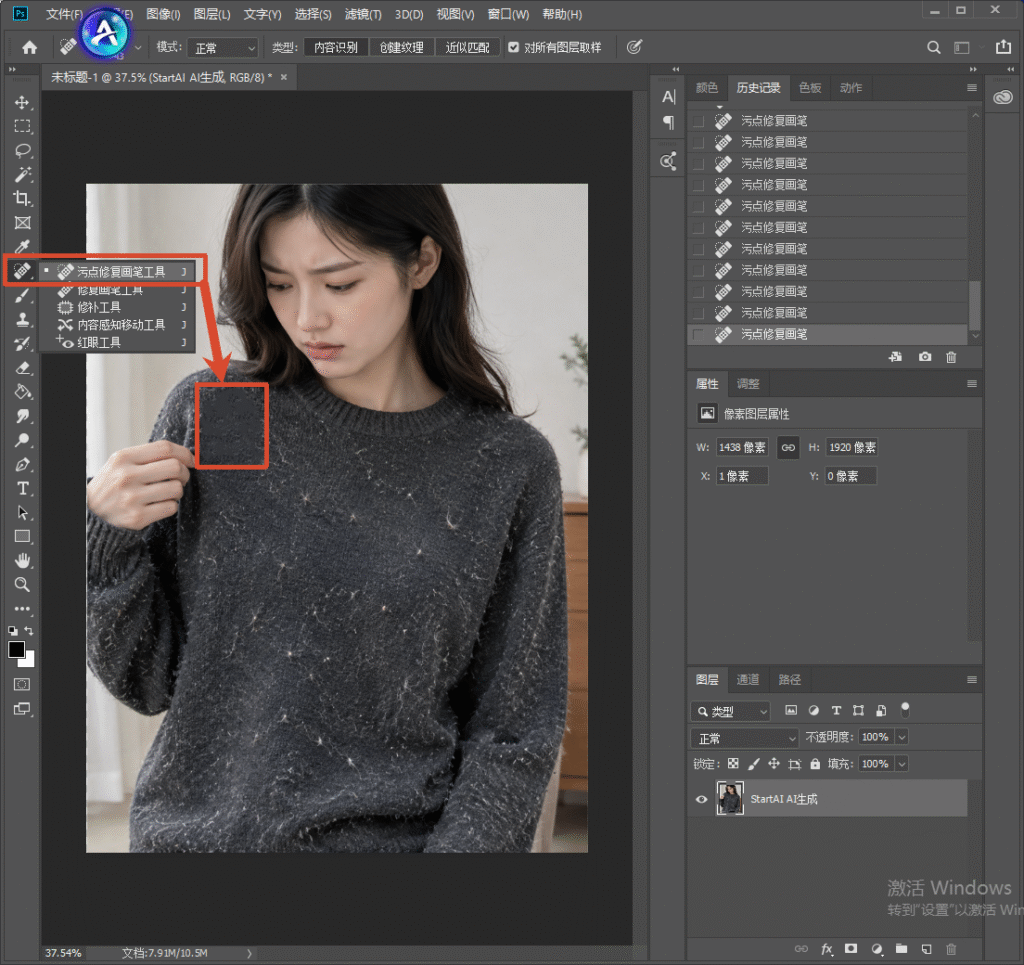Select the Smudge tool
Viewport: 1024px width, 965px height.
[23, 416]
